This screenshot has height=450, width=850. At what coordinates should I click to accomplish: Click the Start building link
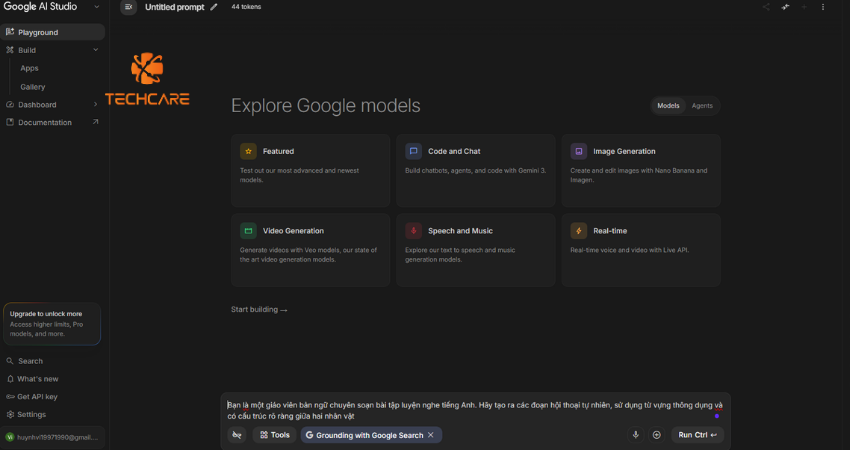pos(259,310)
